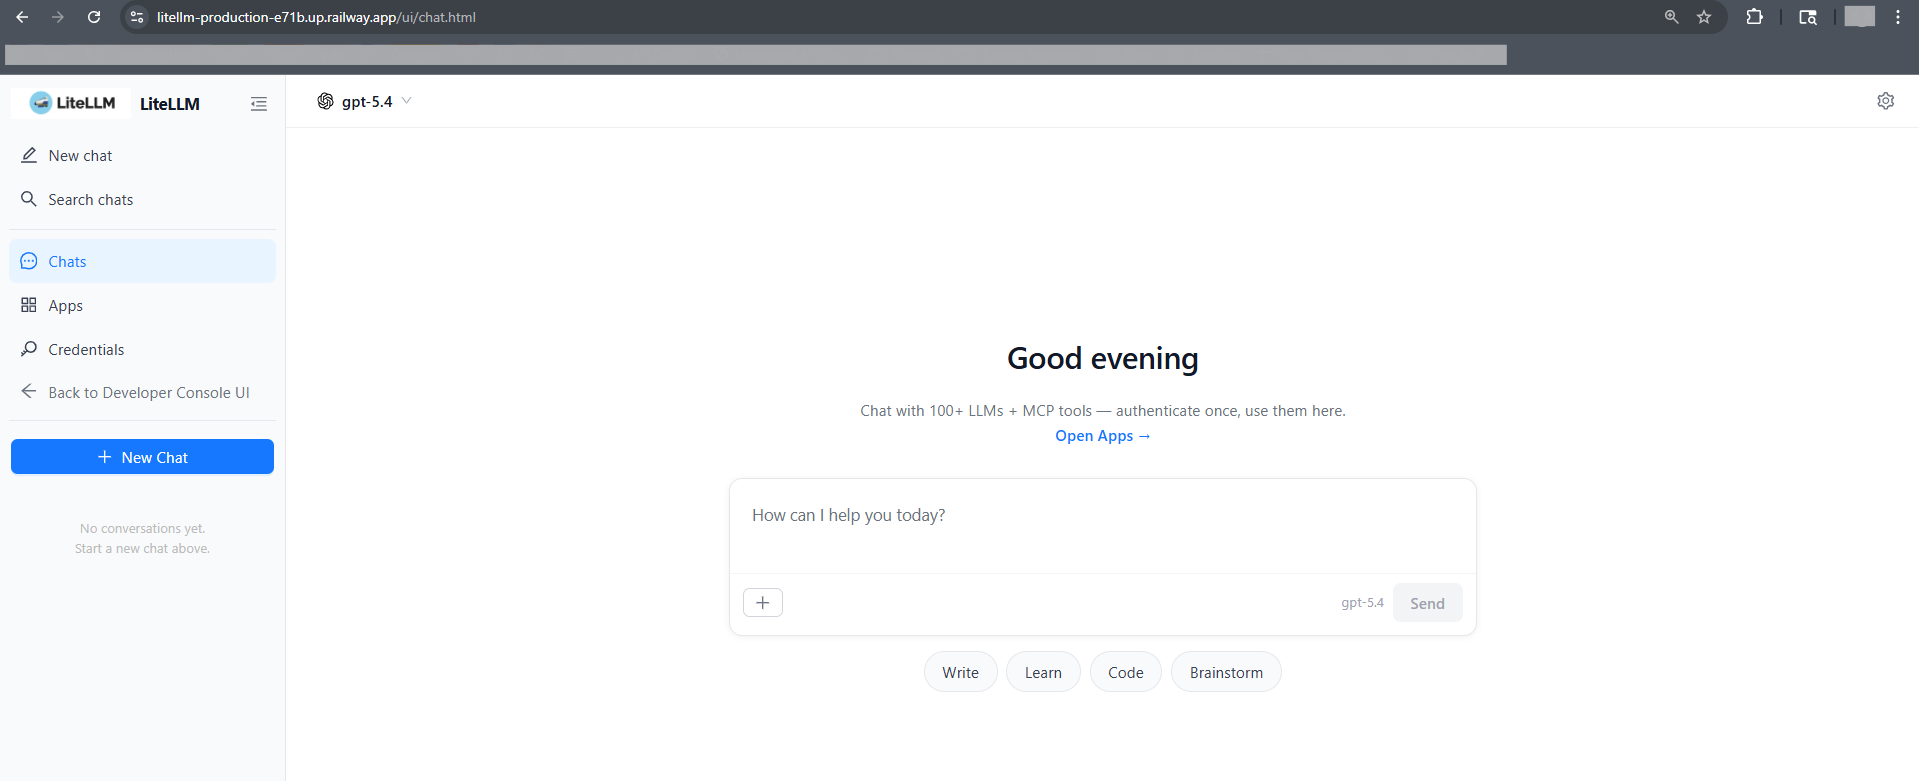The height and width of the screenshot is (781, 1919).
Task: Open the Apps sidebar item
Action: [x=143, y=305]
